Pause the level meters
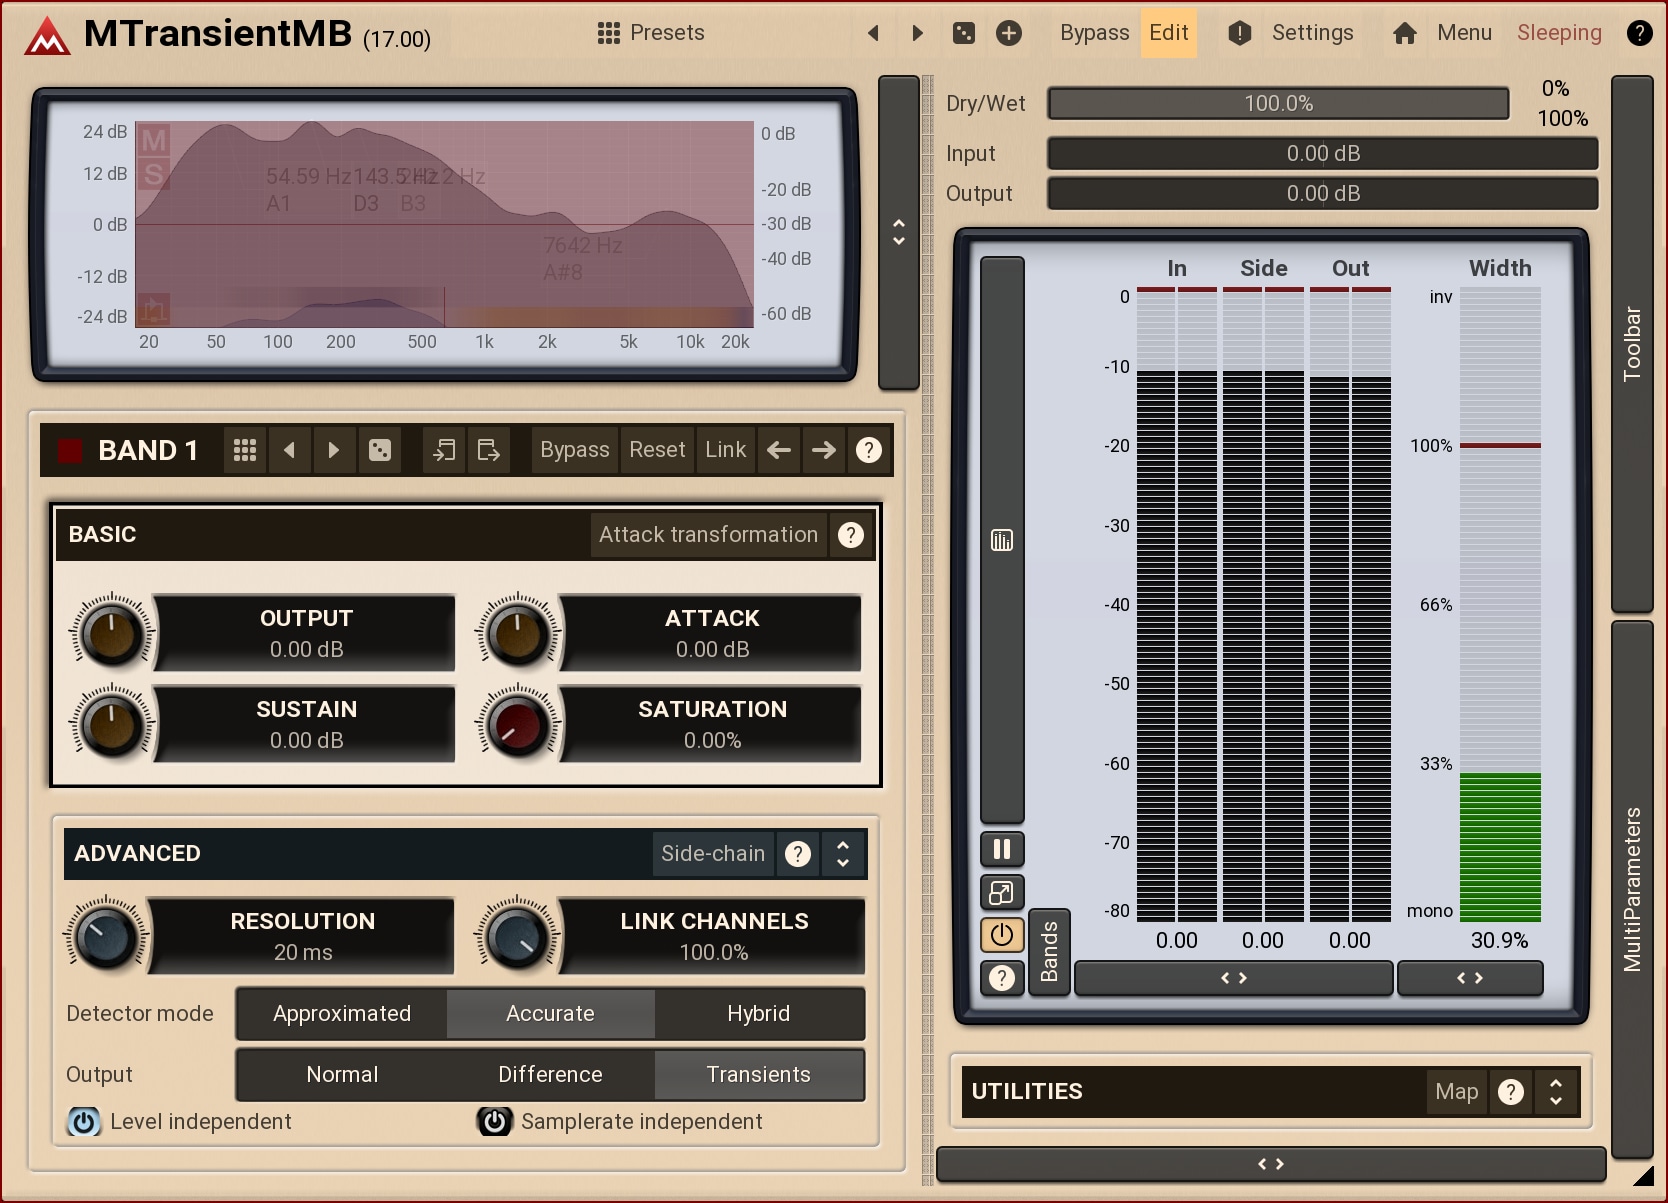The height and width of the screenshot is (1203, 1668). pyautogui.click(x=1001, y=849)
